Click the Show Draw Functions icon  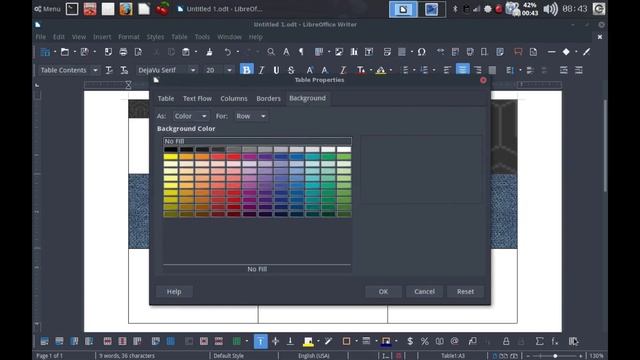coord(587,52)
